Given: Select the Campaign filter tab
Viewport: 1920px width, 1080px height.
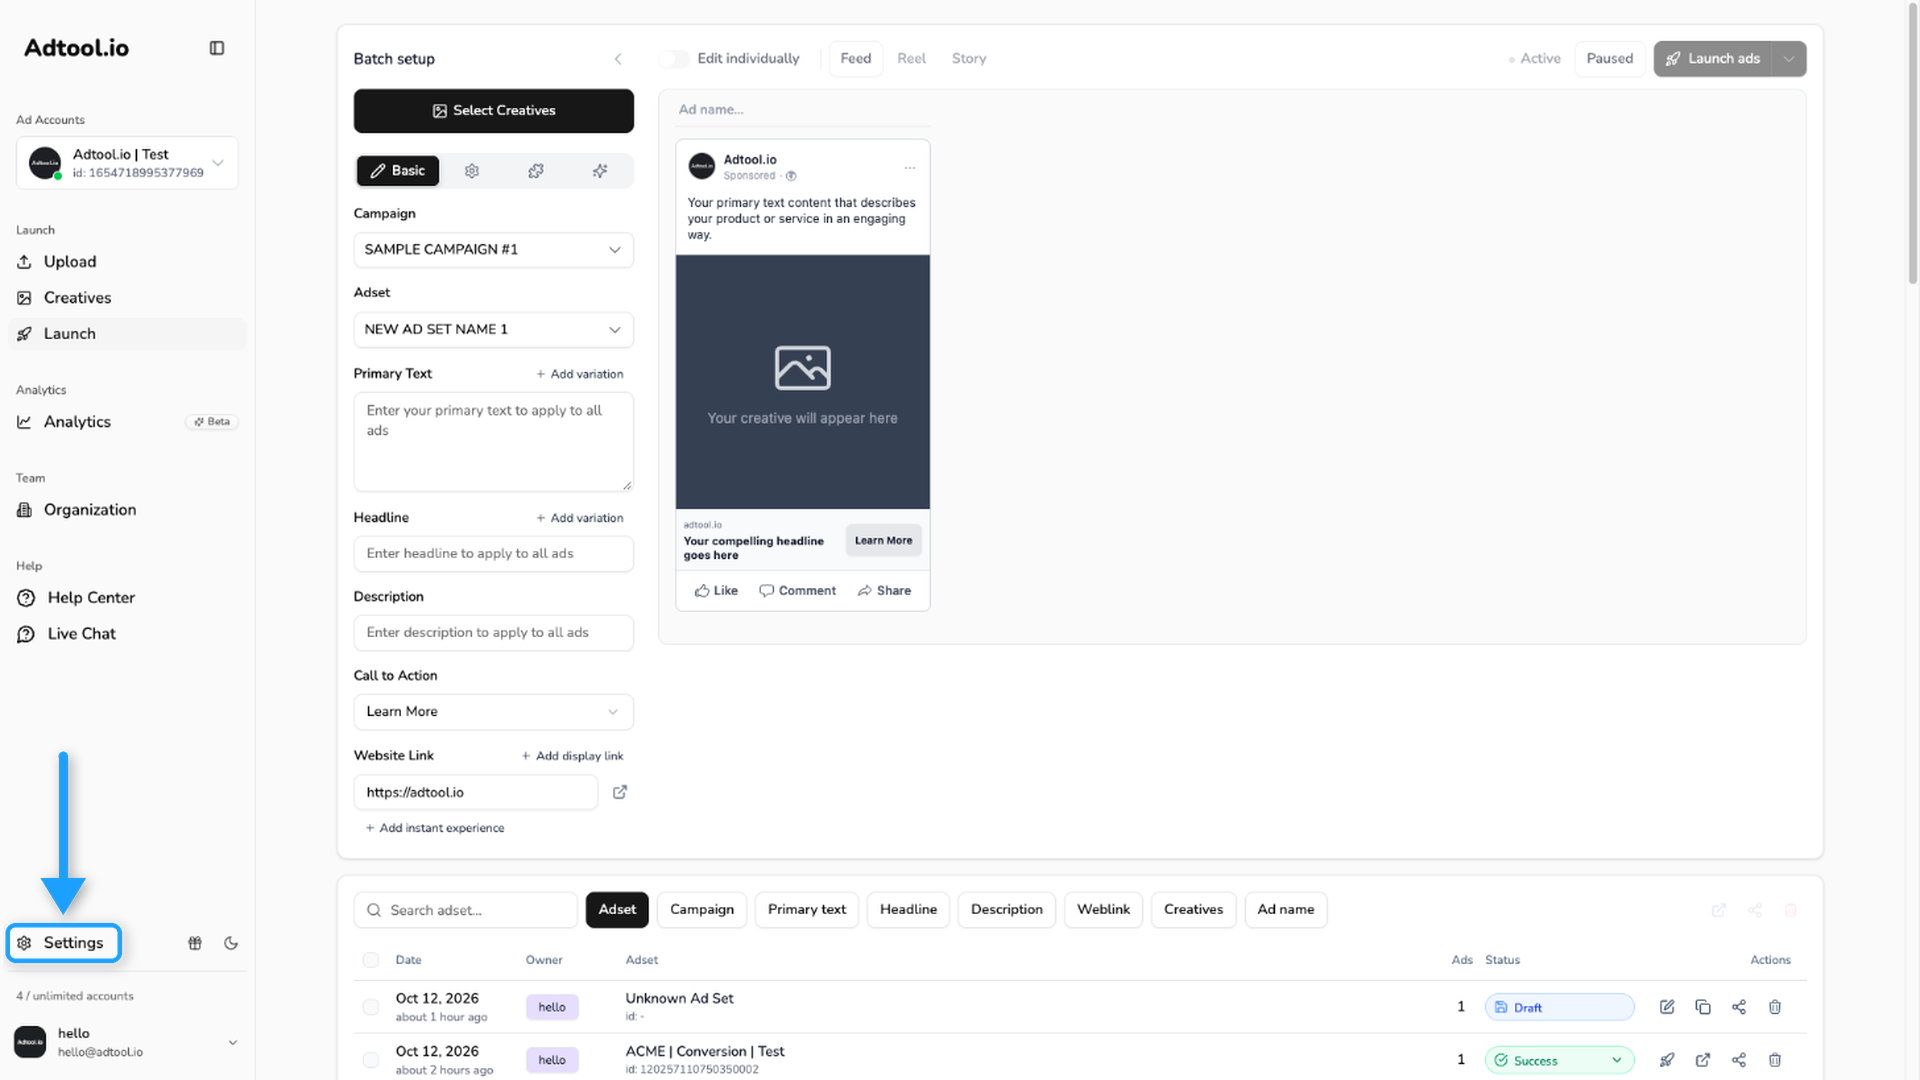Looking at the screenshot, I should click(x=702, y=910).
